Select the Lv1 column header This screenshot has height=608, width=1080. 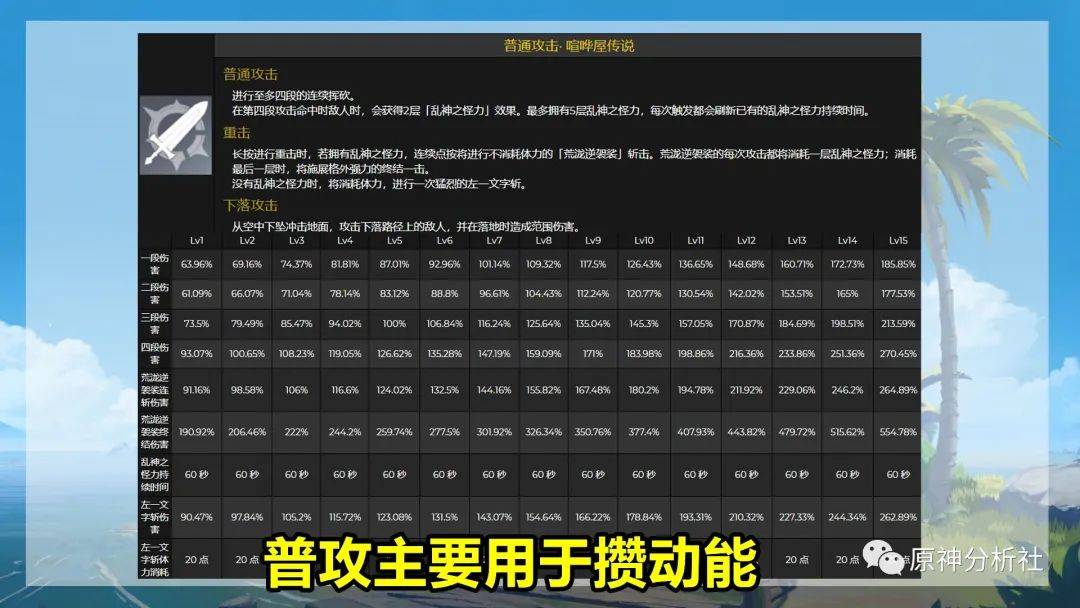click(x=197, y=240)
